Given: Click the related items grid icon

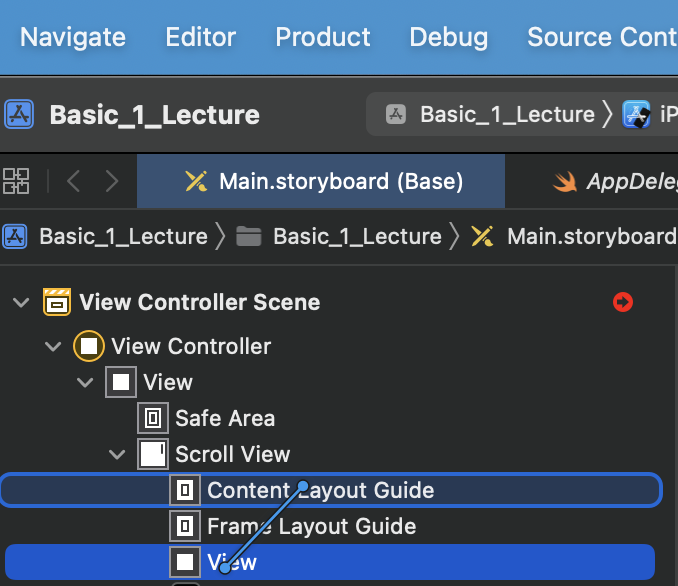Looking at the screenshot, I should [x=17, y=181].
